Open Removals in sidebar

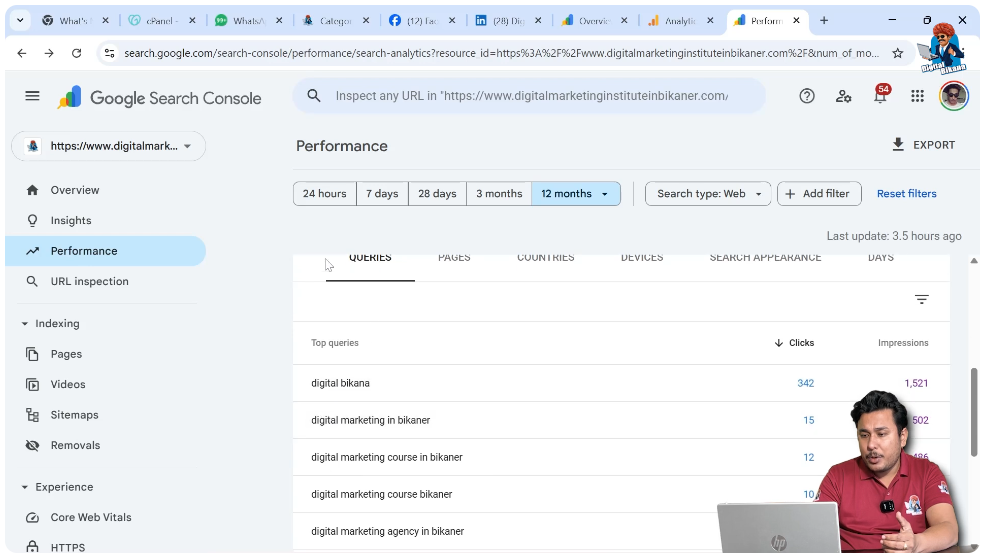(x=105, y=445)
